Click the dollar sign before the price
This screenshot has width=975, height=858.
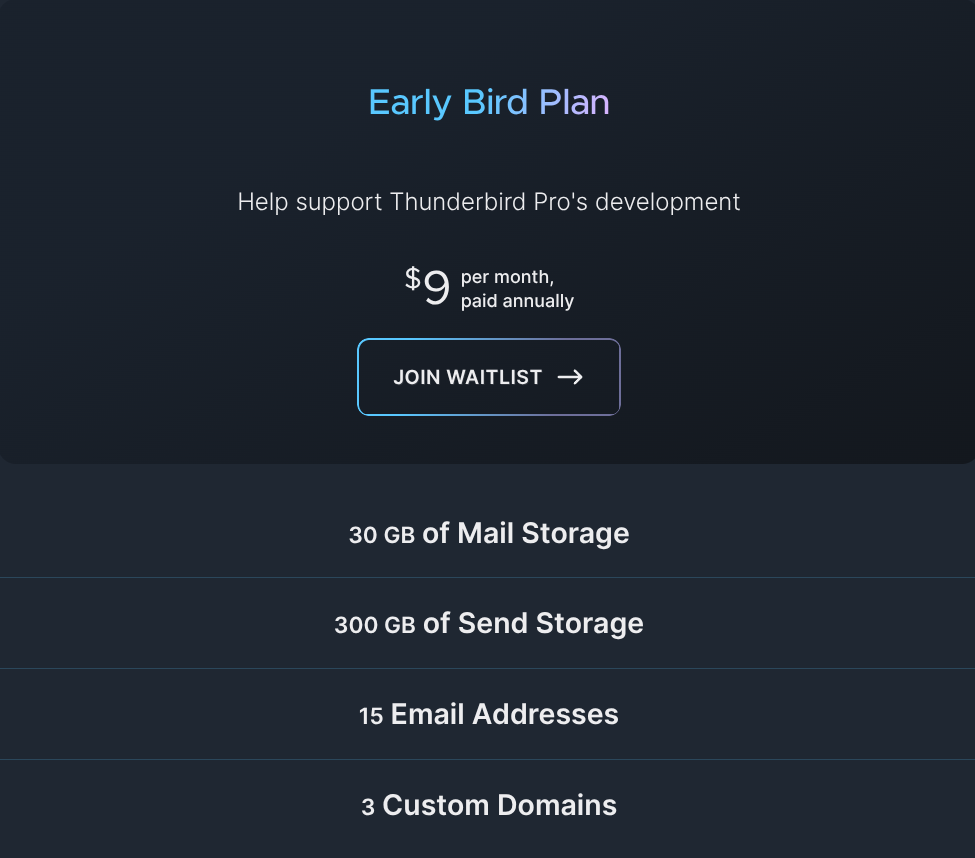point(412,278)
